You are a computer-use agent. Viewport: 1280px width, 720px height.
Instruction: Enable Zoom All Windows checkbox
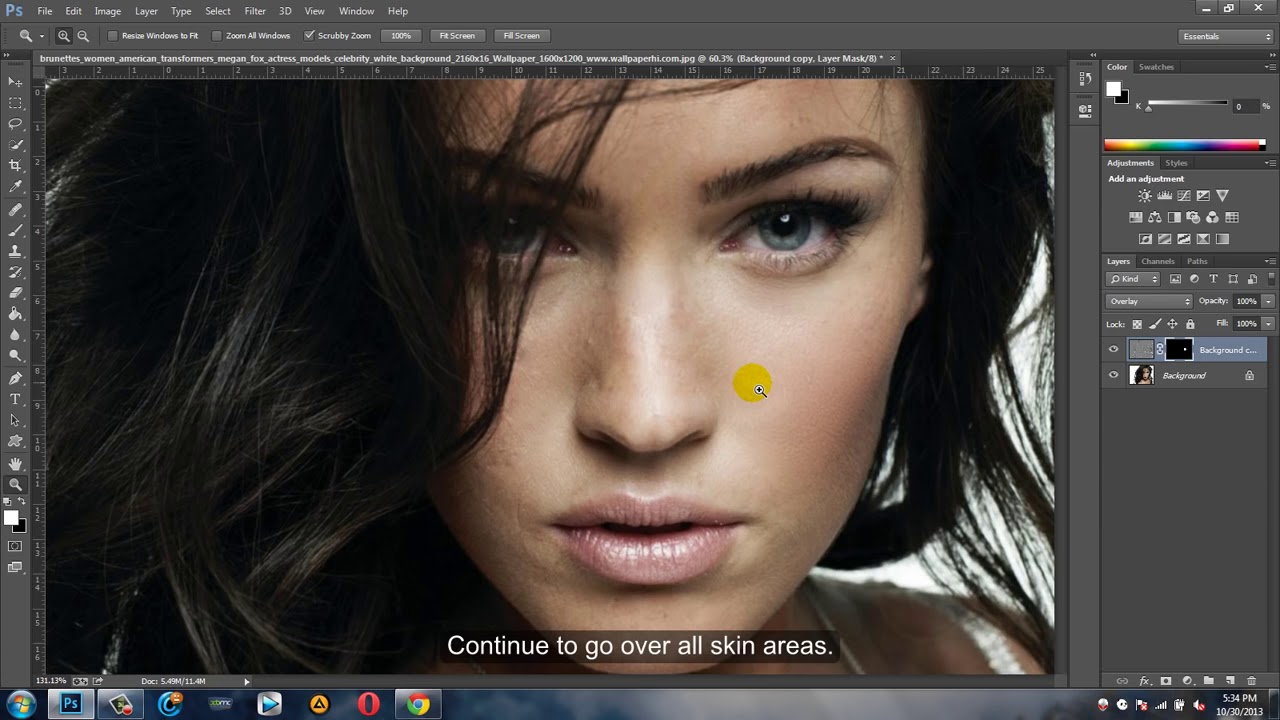217,36
